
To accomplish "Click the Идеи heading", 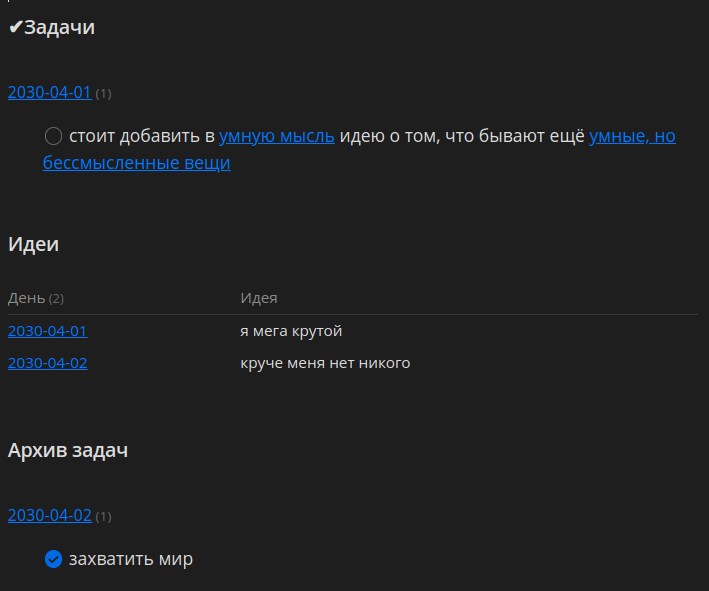I will 33,244.
